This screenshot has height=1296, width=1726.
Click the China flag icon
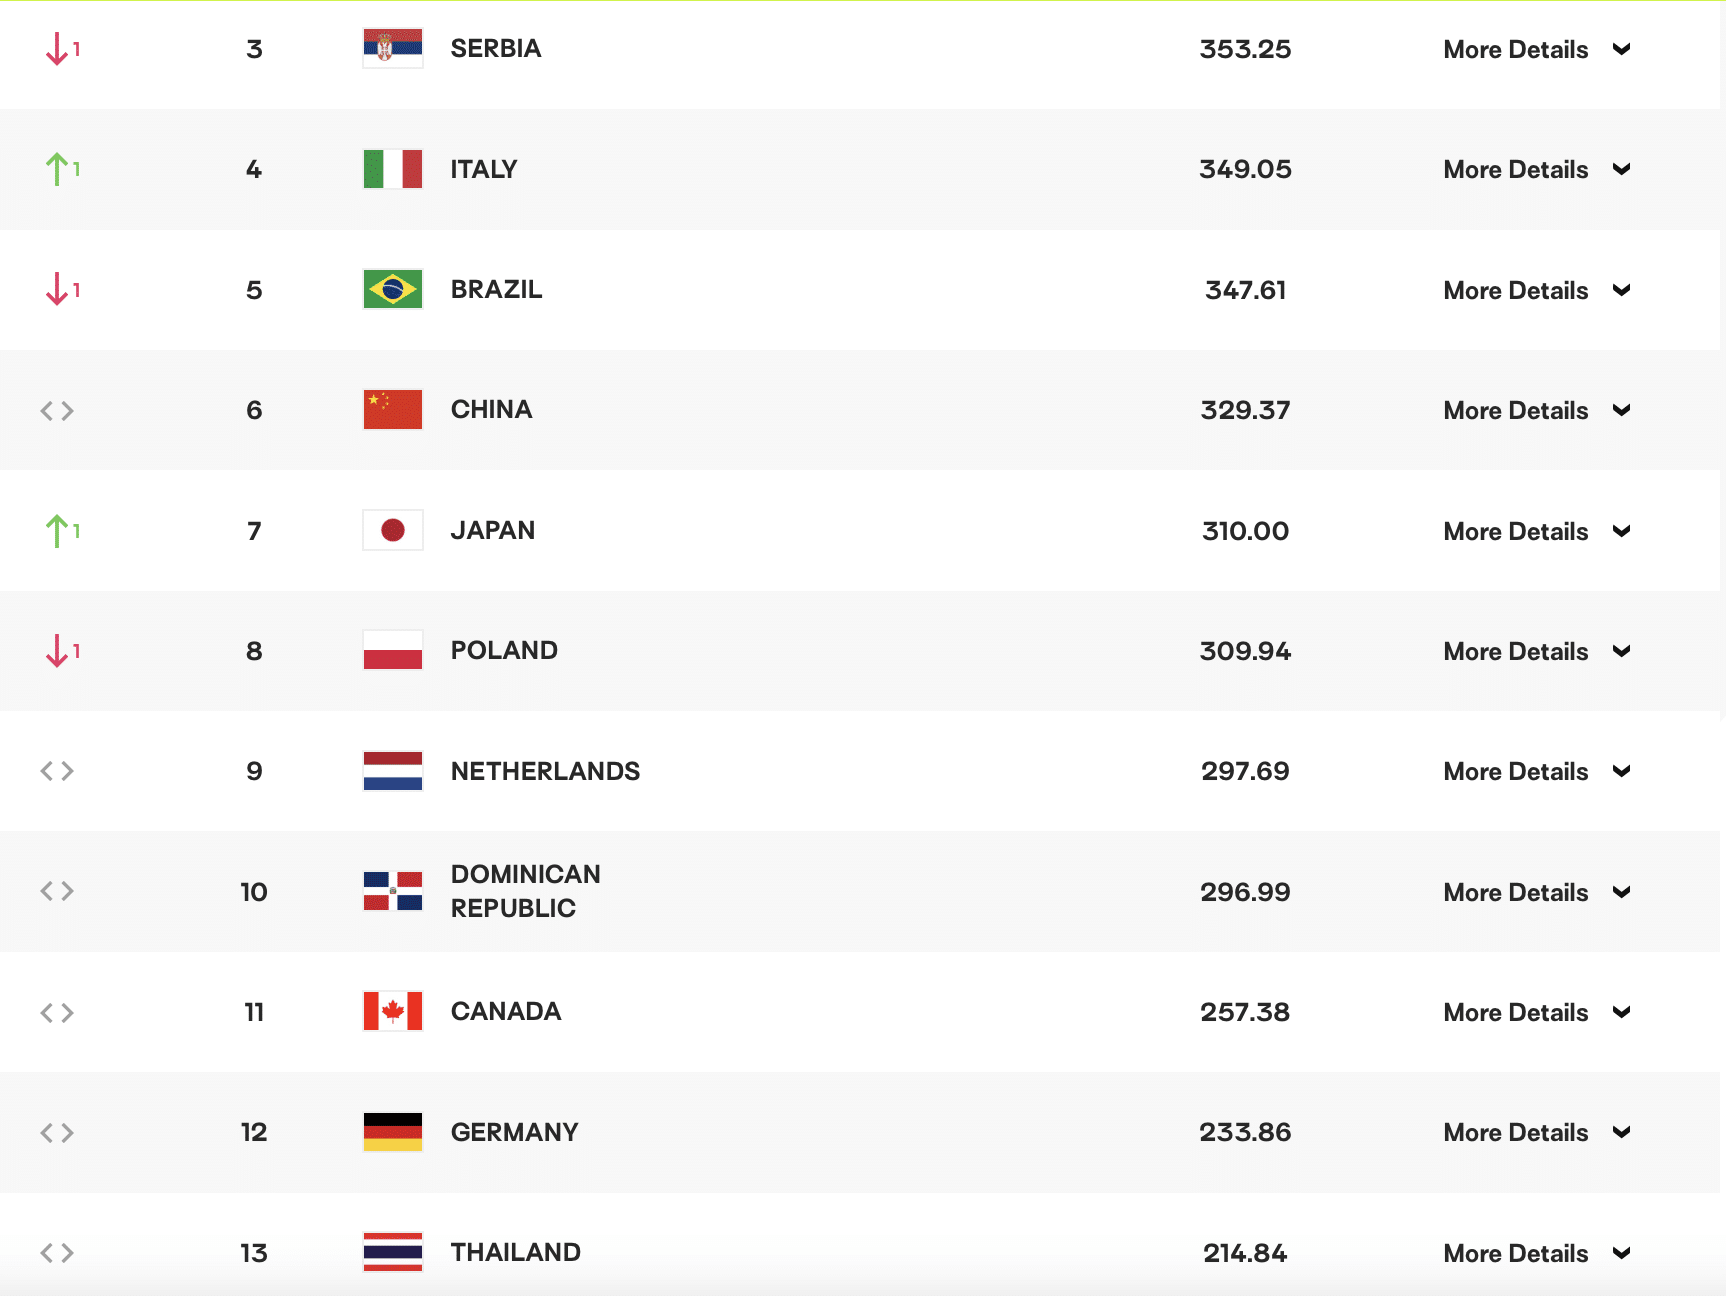click(393, 410)
